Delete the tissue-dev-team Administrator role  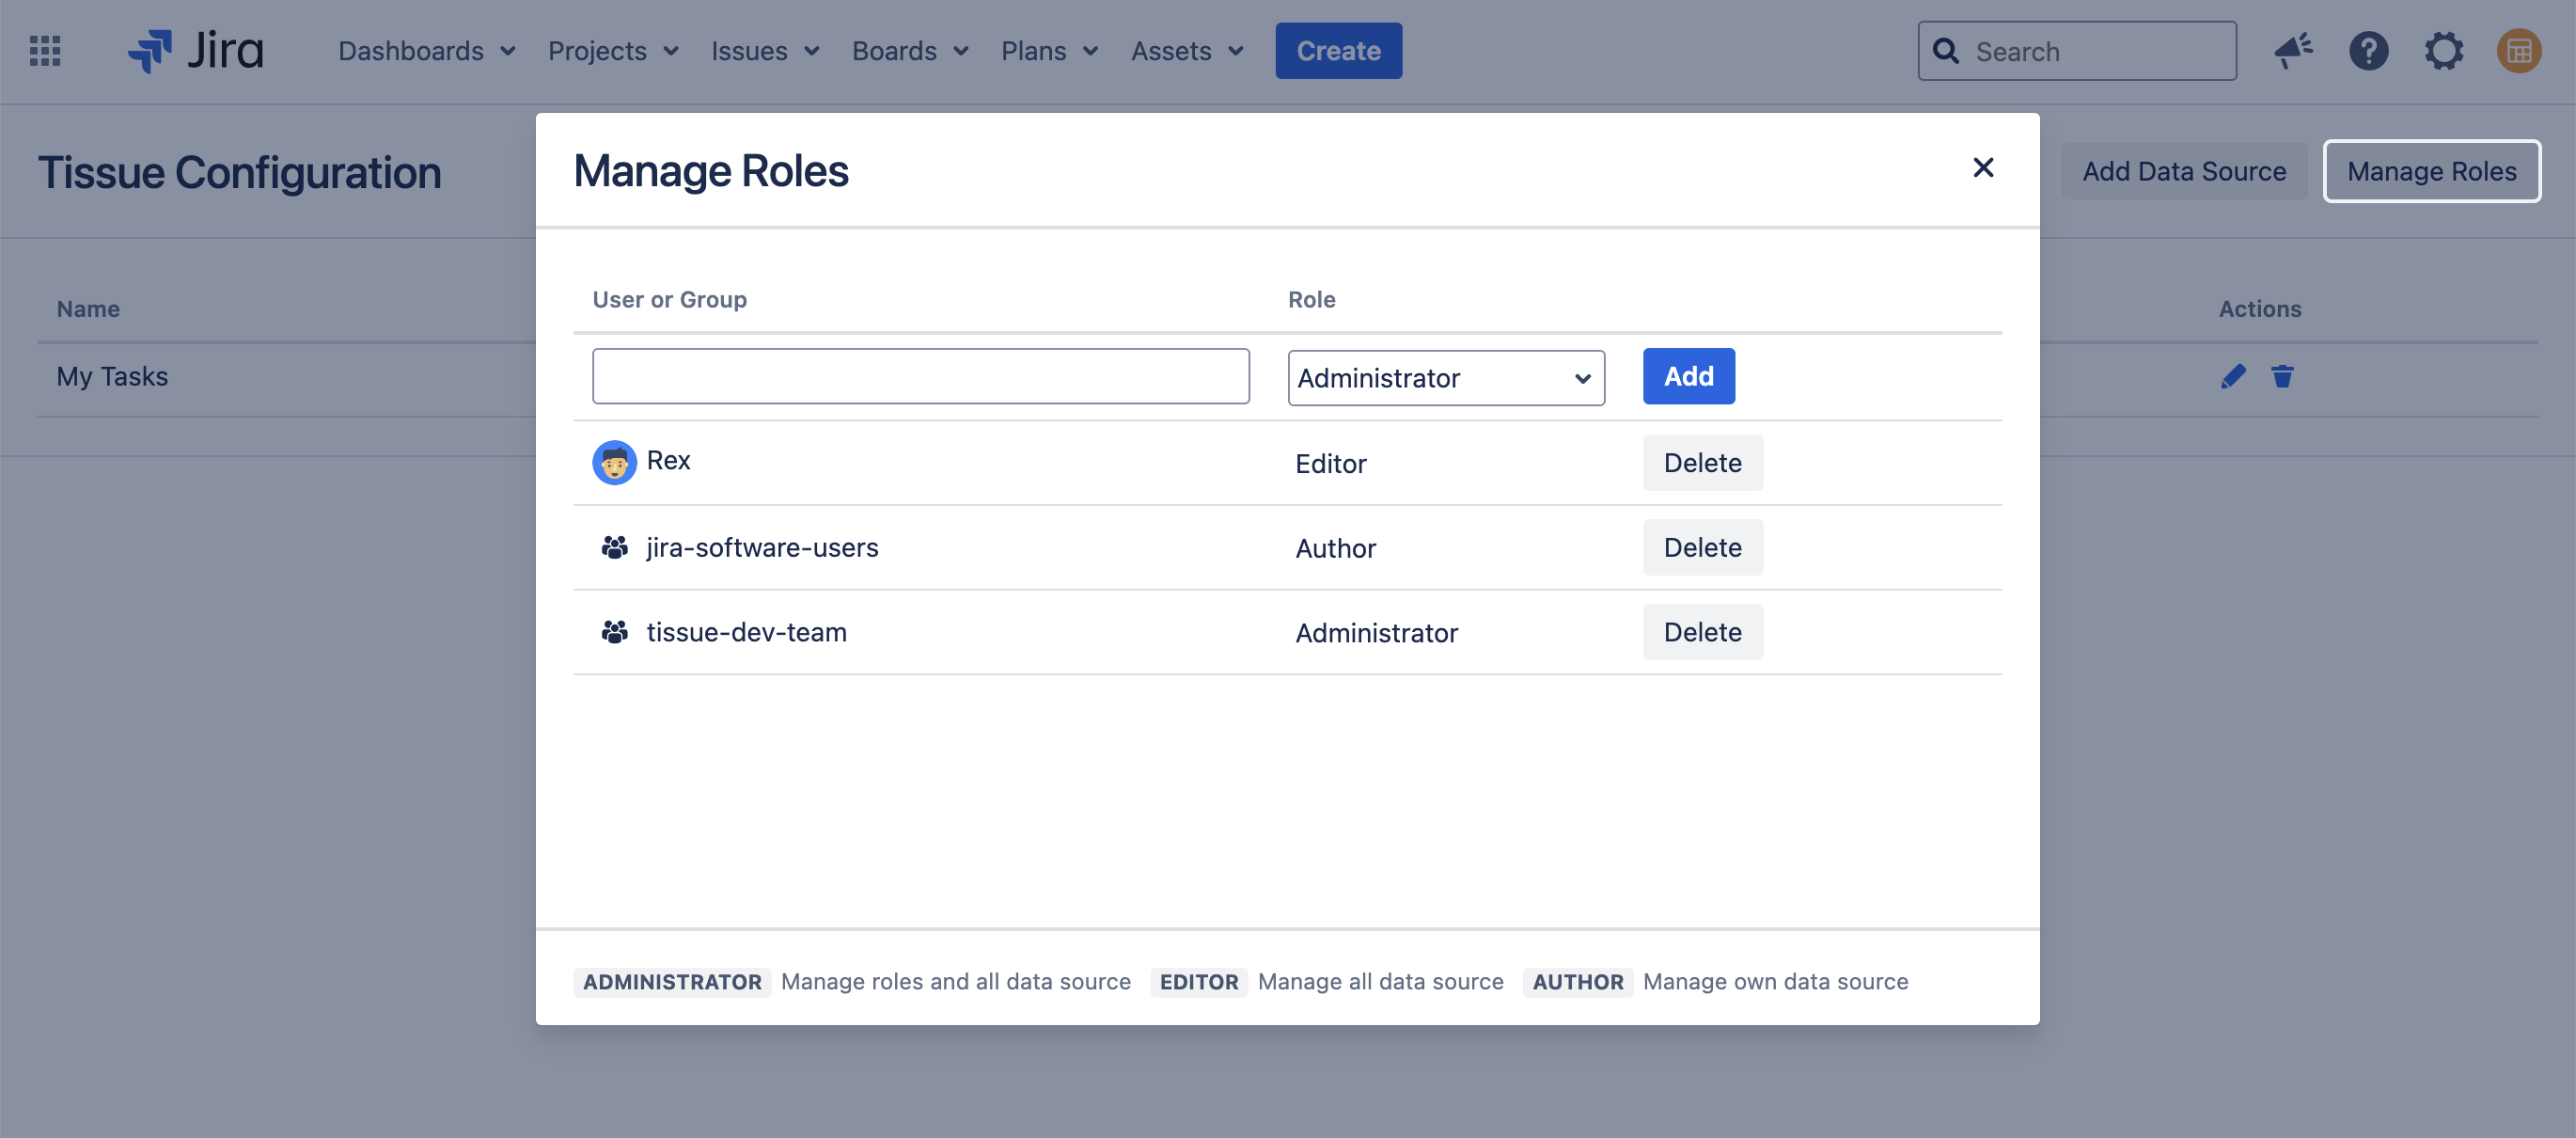coord(1702,632)
